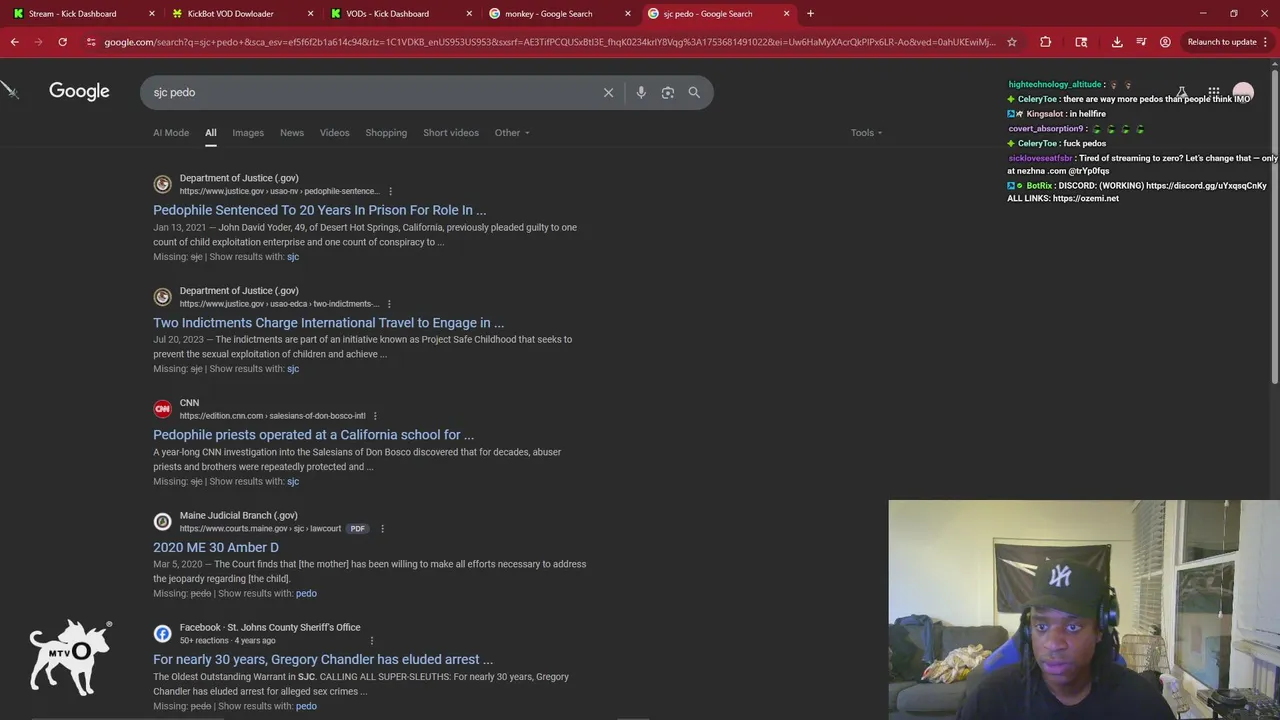Show results with sjc under CNN result

click(x=293, y=482)
